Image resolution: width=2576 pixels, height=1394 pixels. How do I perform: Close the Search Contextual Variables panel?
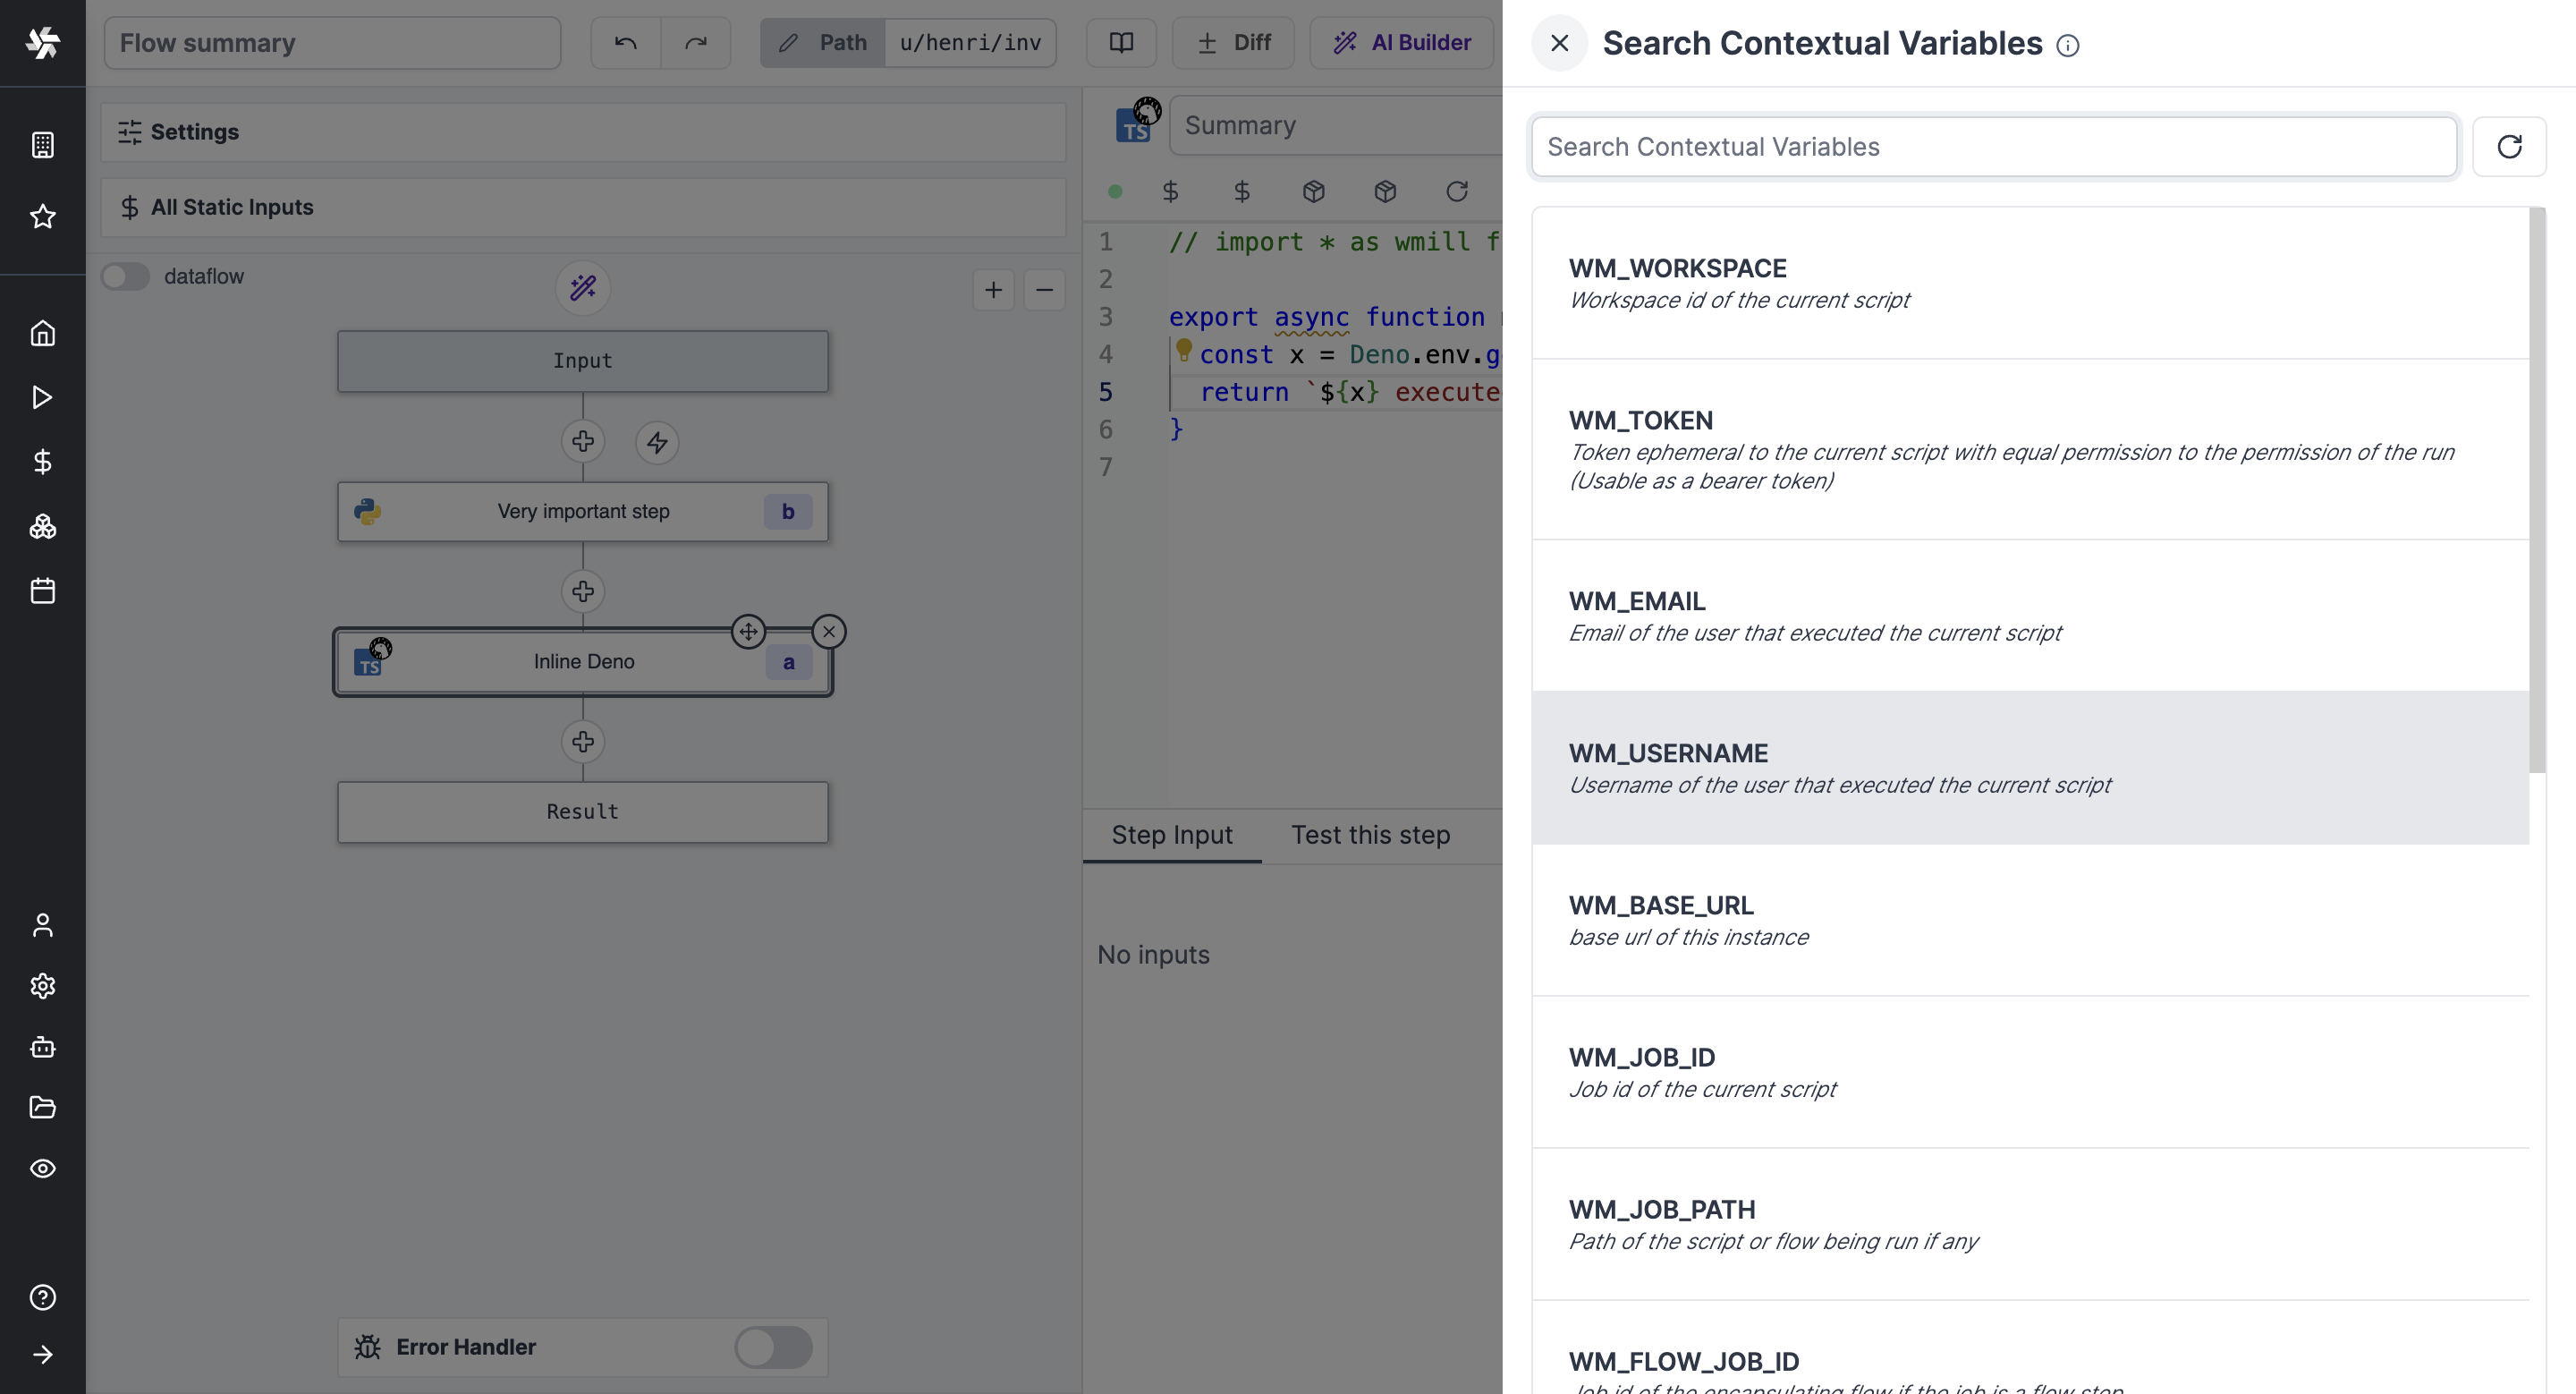[1559, 43]
